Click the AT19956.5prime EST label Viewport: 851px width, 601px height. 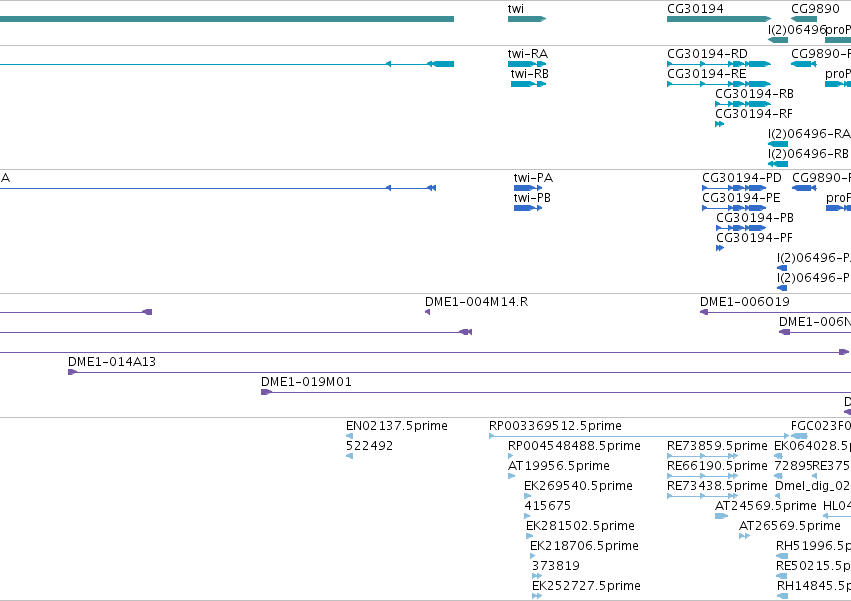tap(558, 466)
